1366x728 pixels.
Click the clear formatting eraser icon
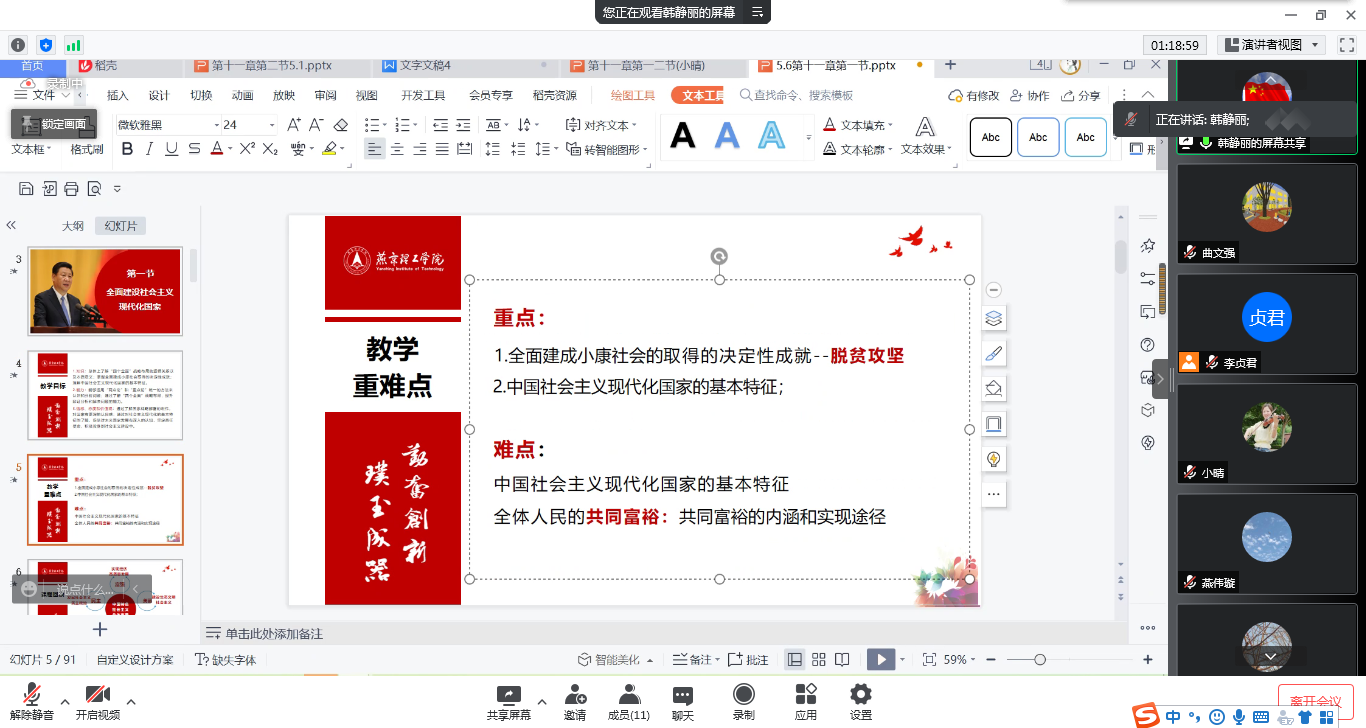click(x=341, y=125)
